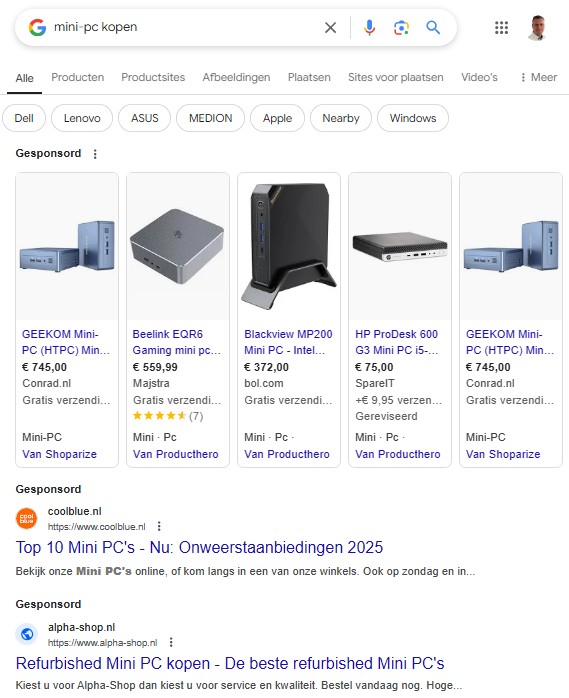The image size is (569, 698).
Task: Switch to the Afbeeldingen tab
Action: [236, 77]
